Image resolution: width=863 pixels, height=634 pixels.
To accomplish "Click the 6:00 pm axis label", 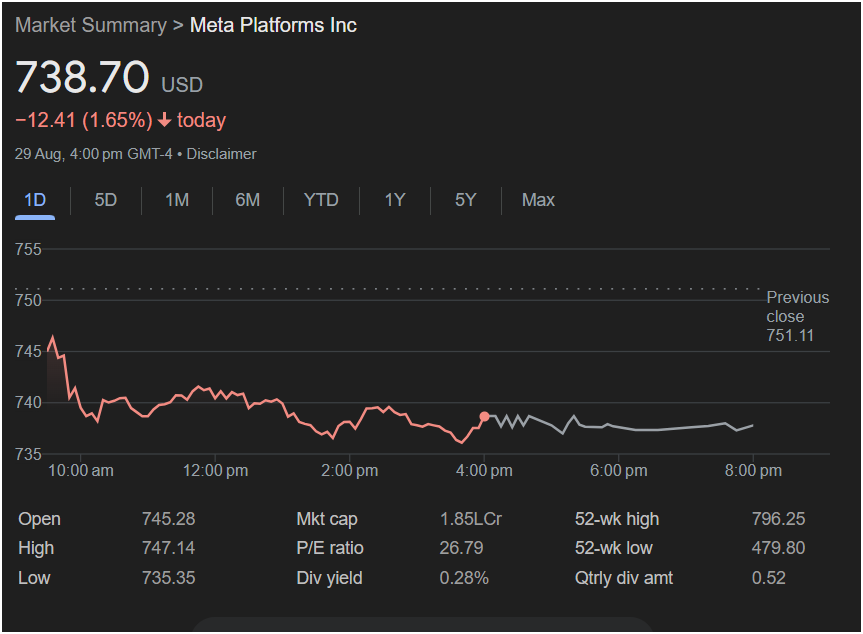I will click(619, 471).
